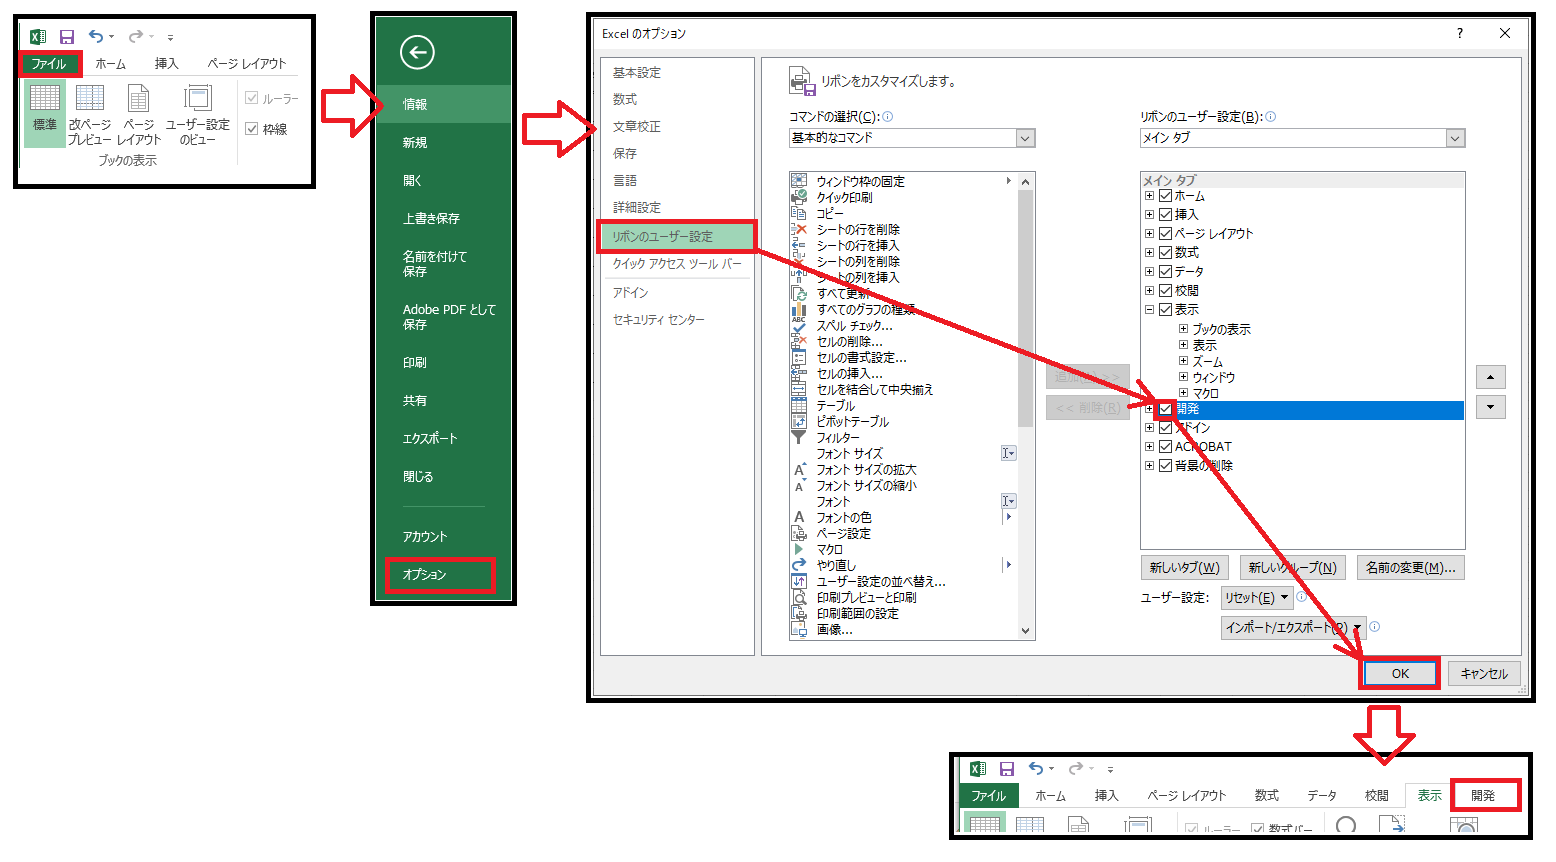Click キャンセル in Excel options dialog
Screen dimensions: 1556x862
(1484, 674)
